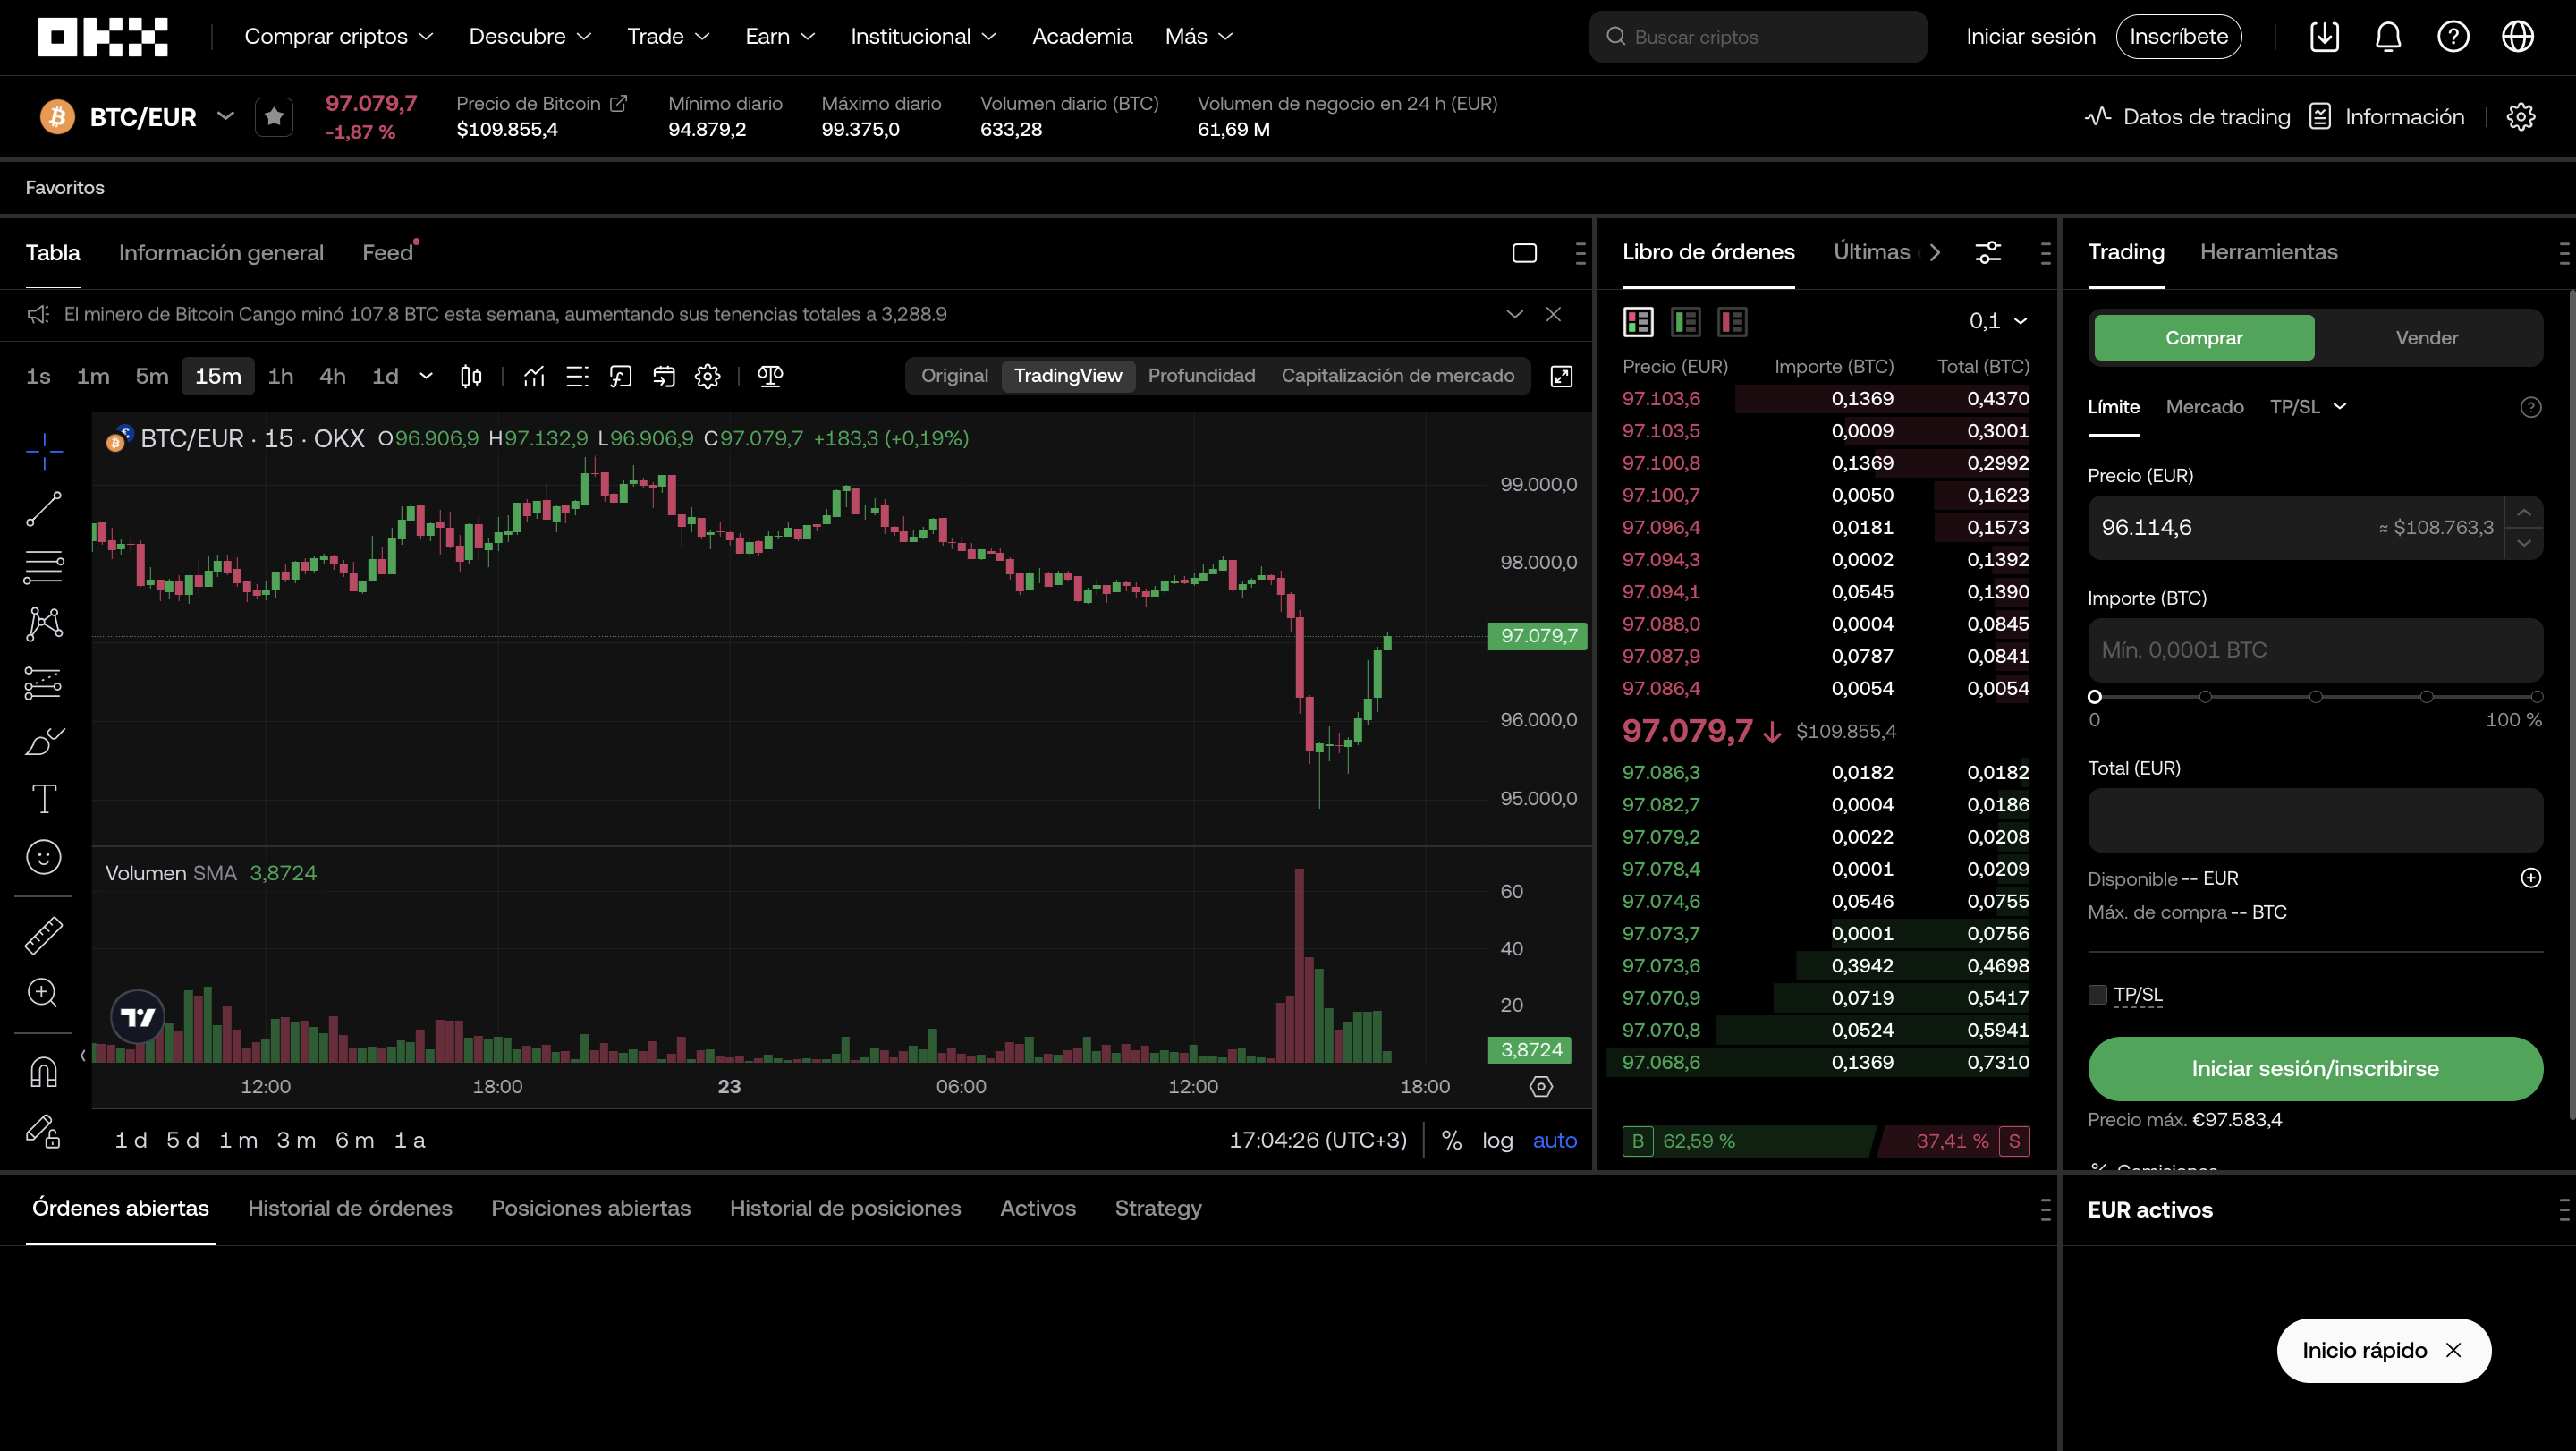Switch to Vender sell side
Screen dimensions: 2576x1451
(x=2426, y=338)
